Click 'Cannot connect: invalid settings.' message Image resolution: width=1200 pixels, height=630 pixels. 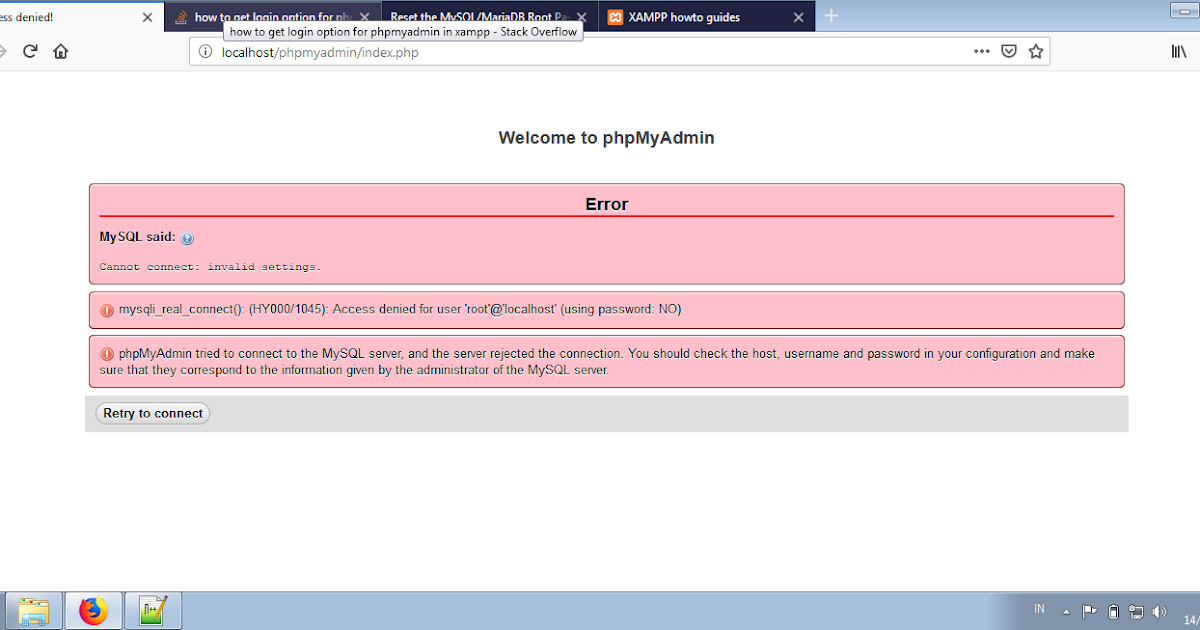tap(210, 267)
